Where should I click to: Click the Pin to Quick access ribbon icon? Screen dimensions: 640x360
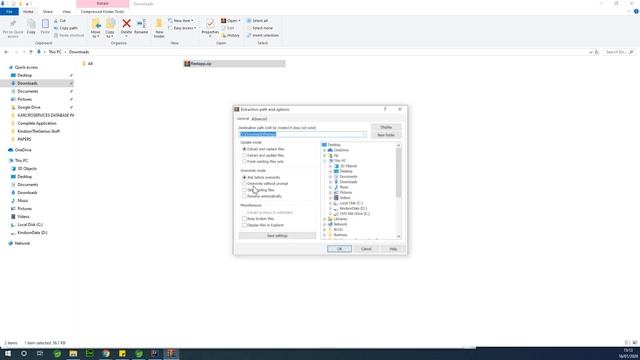point(13,25)
